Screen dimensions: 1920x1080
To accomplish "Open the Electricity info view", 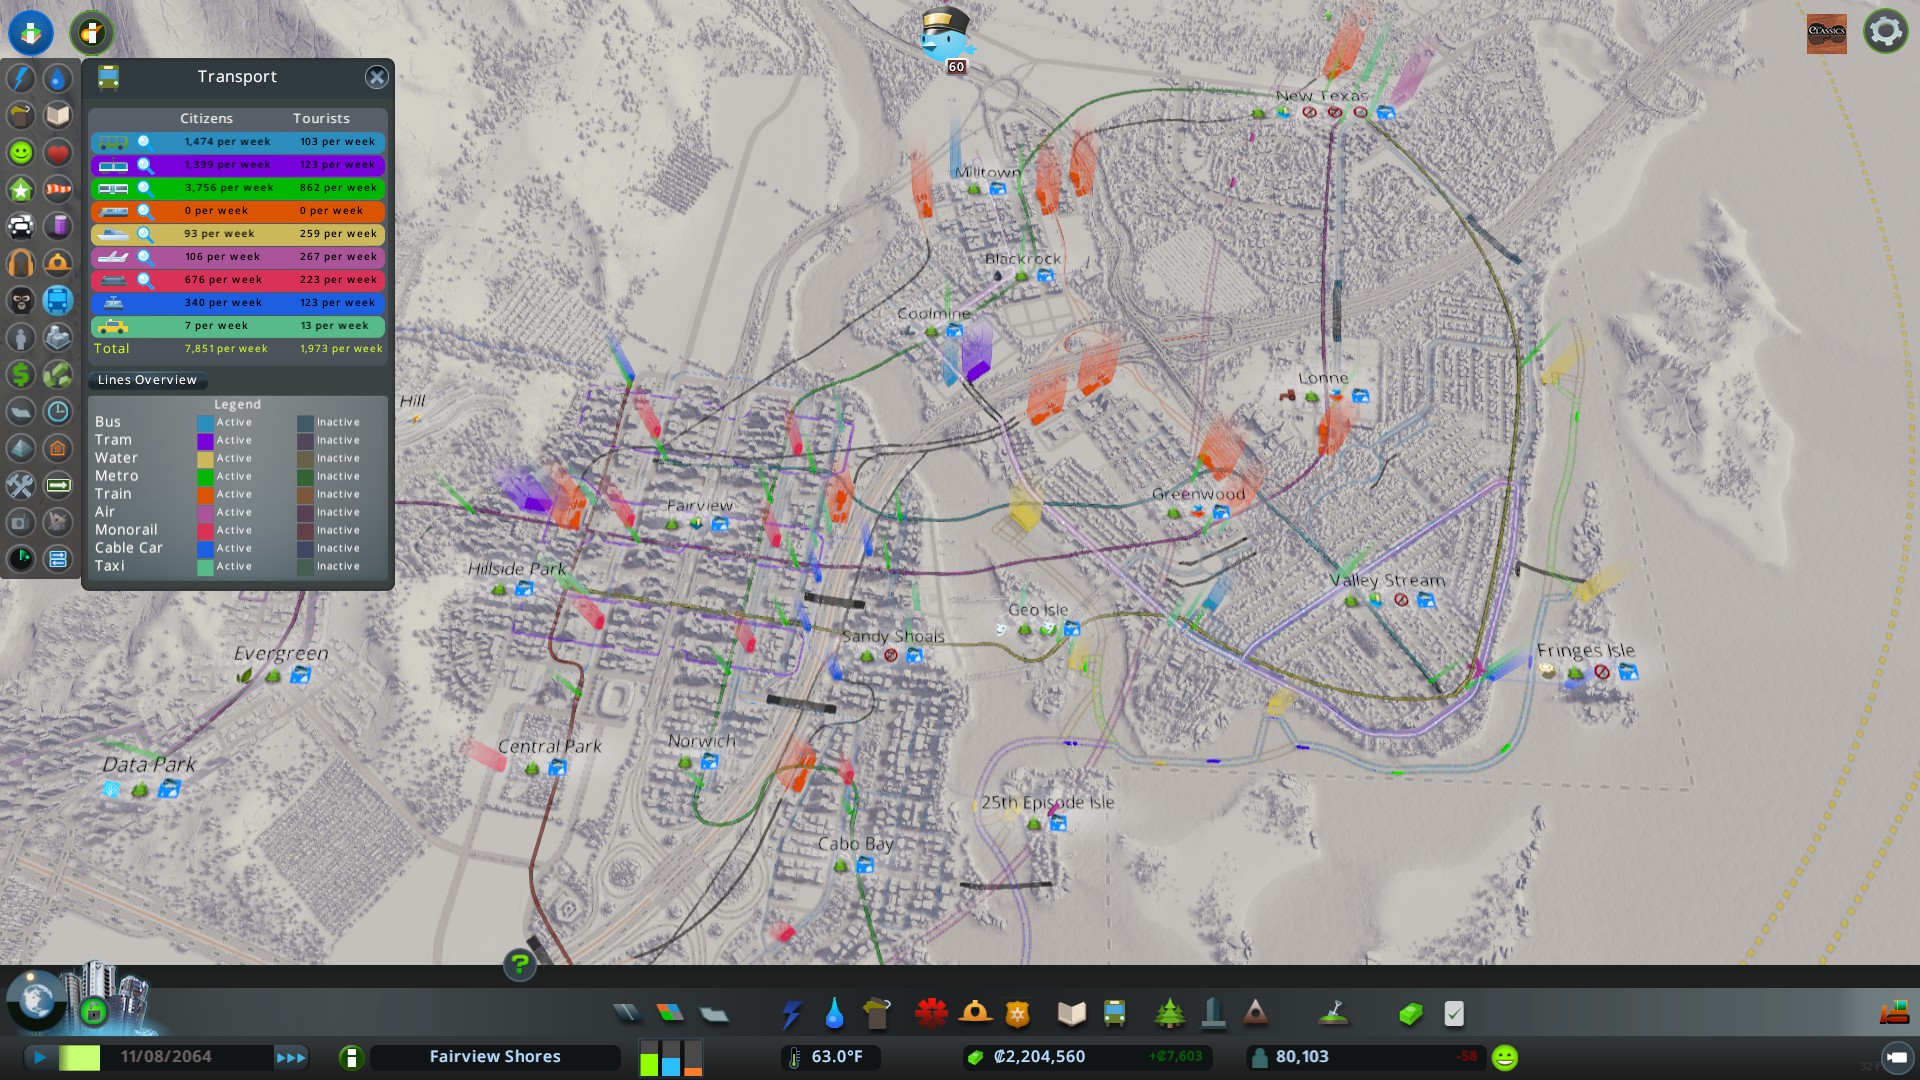I will (21, 78).
